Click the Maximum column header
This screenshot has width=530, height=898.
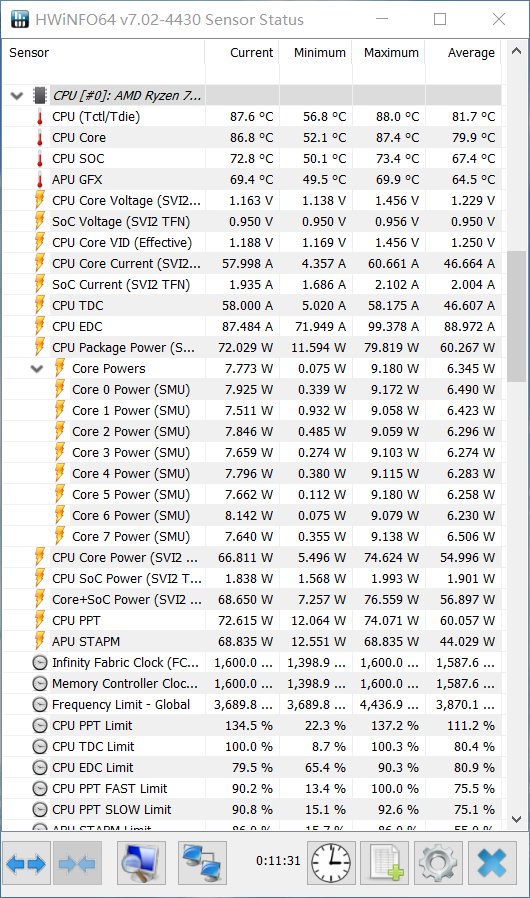[388, 53]
